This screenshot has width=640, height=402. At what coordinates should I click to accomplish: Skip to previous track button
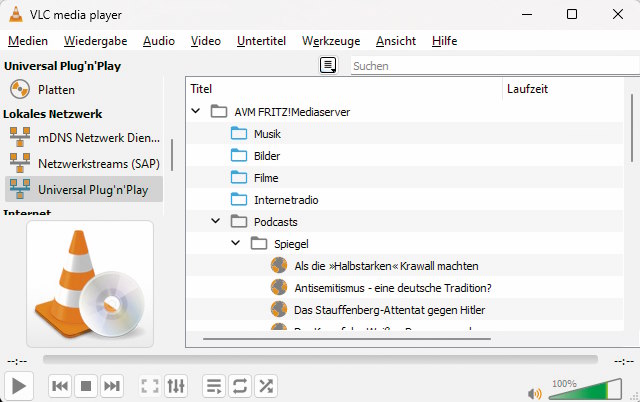(60, 386)
